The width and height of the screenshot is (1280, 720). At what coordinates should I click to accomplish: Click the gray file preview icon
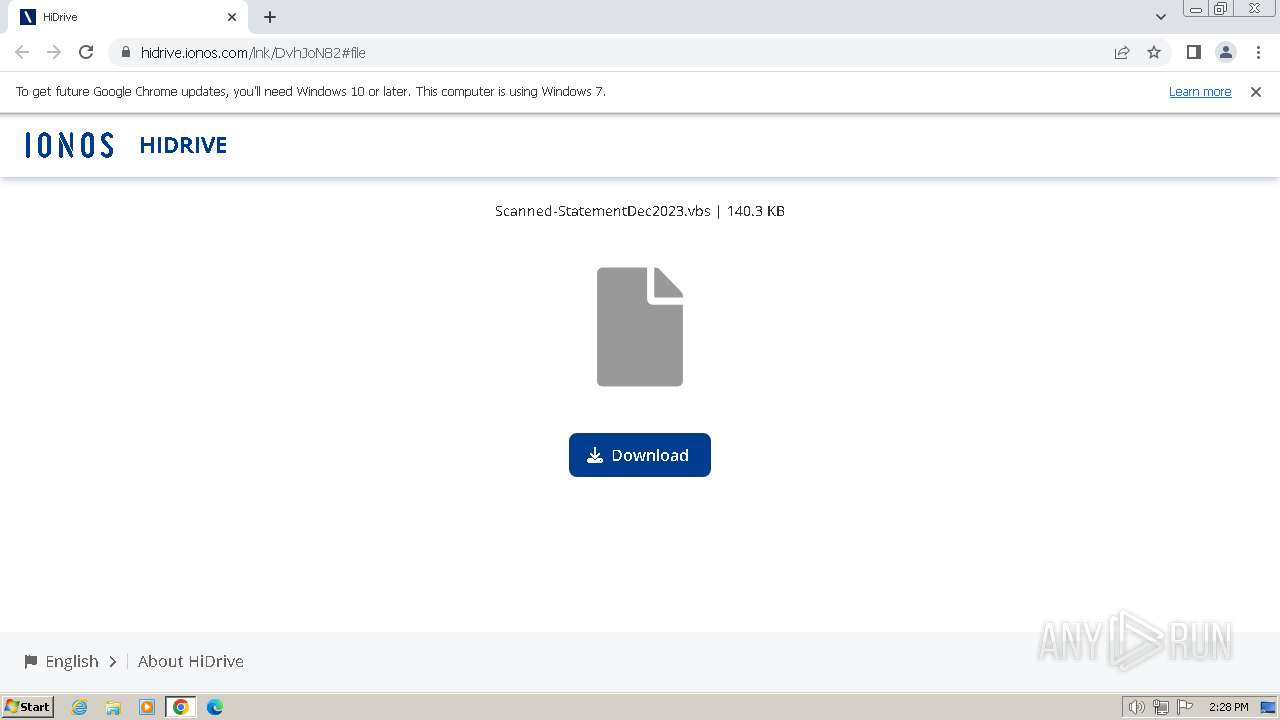point(640,327)
